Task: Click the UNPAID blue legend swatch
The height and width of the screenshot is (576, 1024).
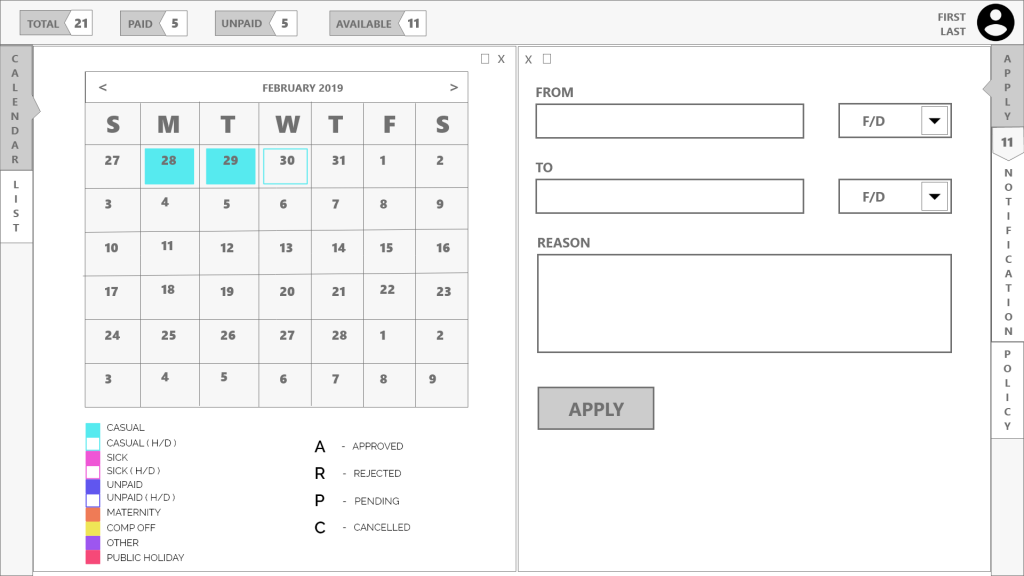Action: (93, 486)
